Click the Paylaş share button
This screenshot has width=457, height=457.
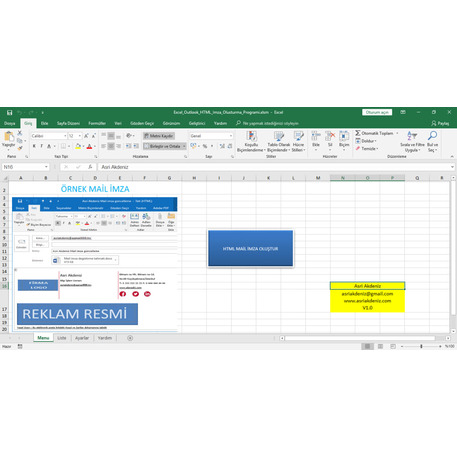coord(440,123)
